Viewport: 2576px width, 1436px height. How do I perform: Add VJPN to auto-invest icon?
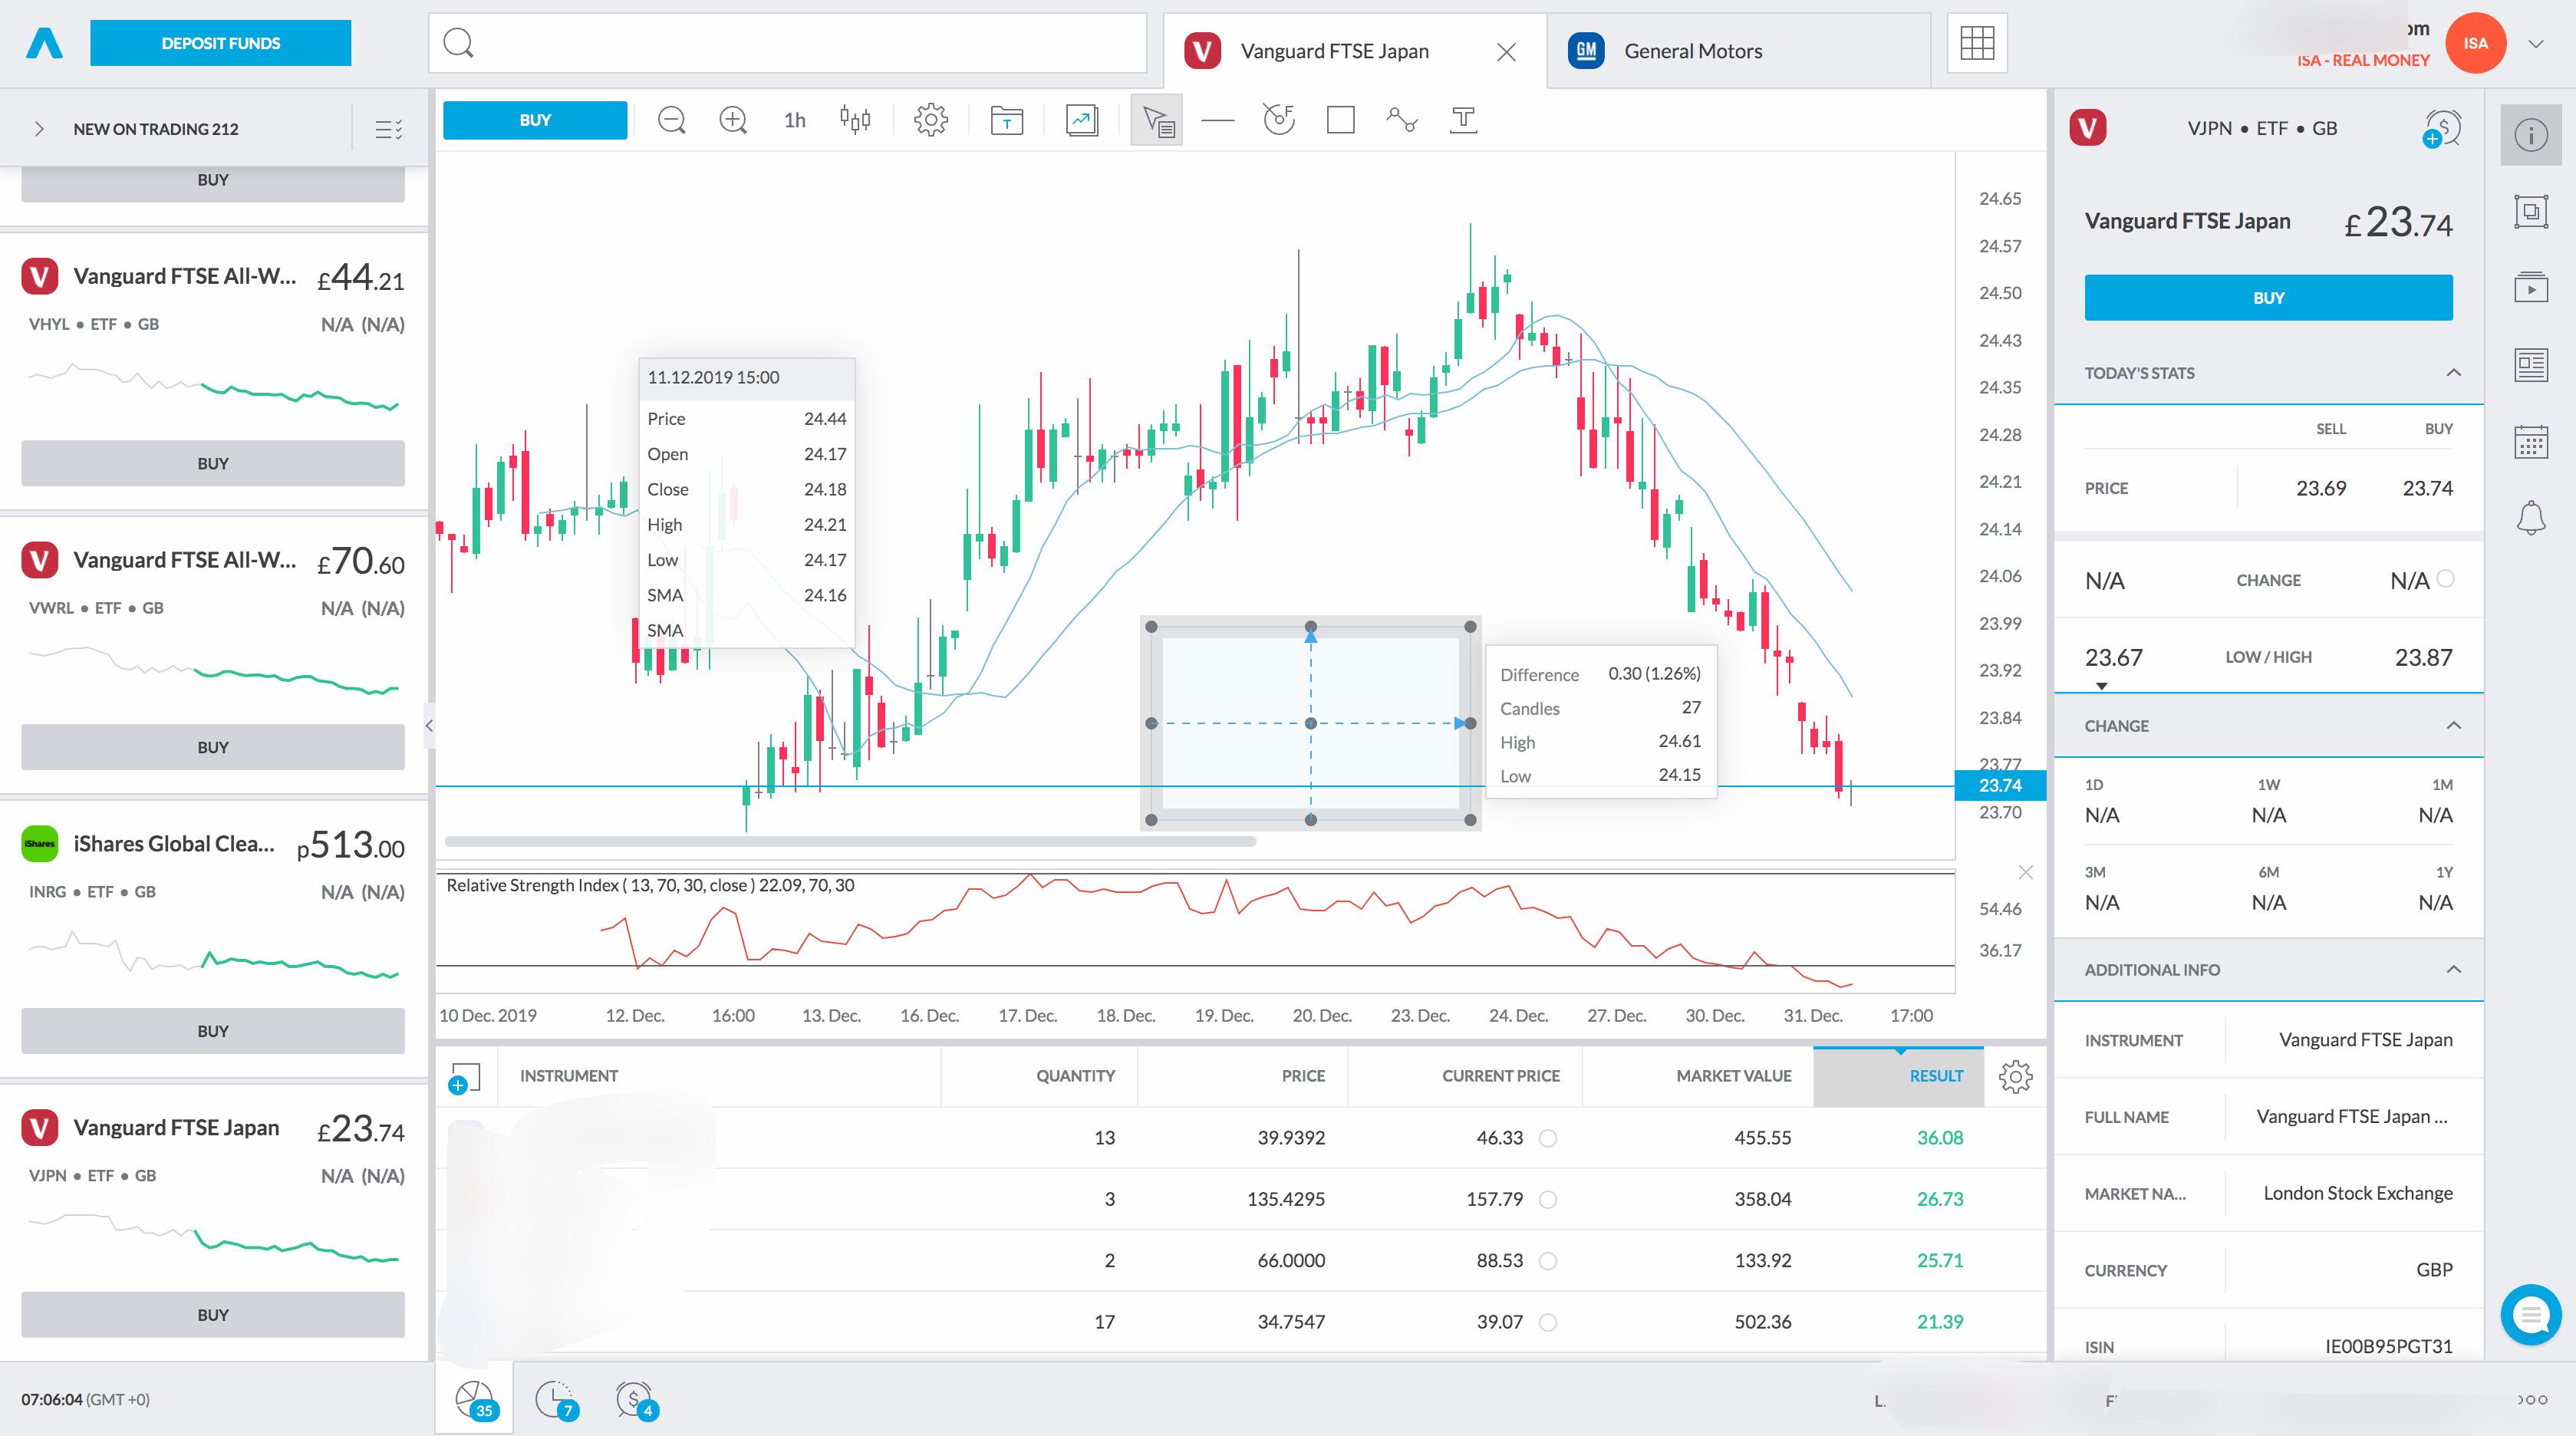(2441, 130)
